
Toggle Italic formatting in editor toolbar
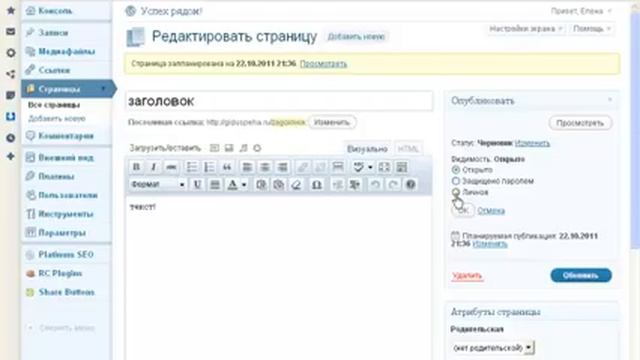point(153,167)
